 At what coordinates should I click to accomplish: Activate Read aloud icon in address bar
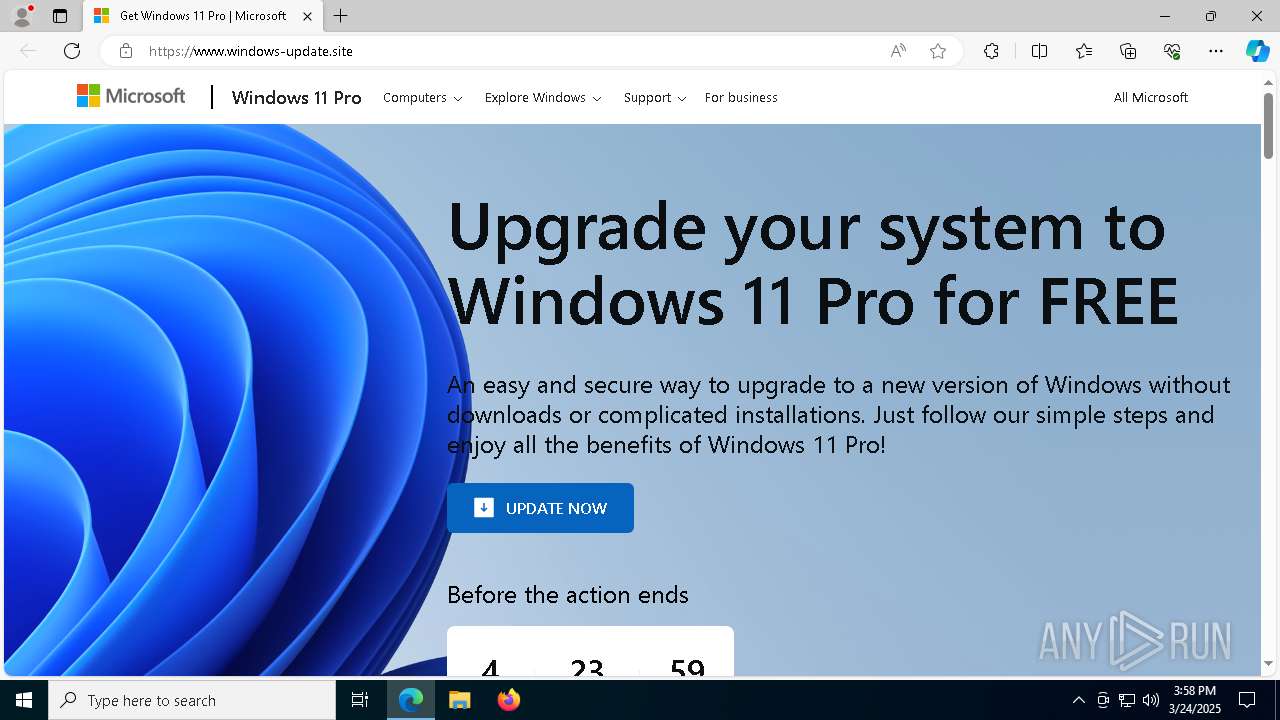898,51
